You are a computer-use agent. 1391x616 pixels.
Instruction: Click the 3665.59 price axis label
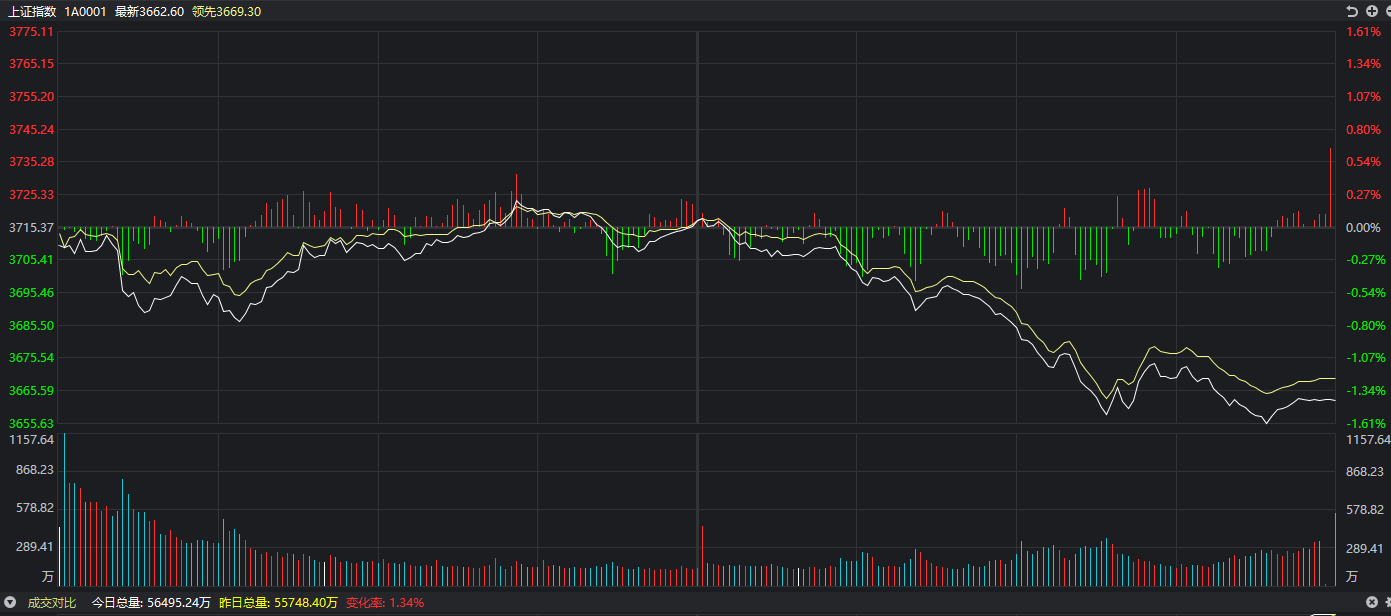31,390
